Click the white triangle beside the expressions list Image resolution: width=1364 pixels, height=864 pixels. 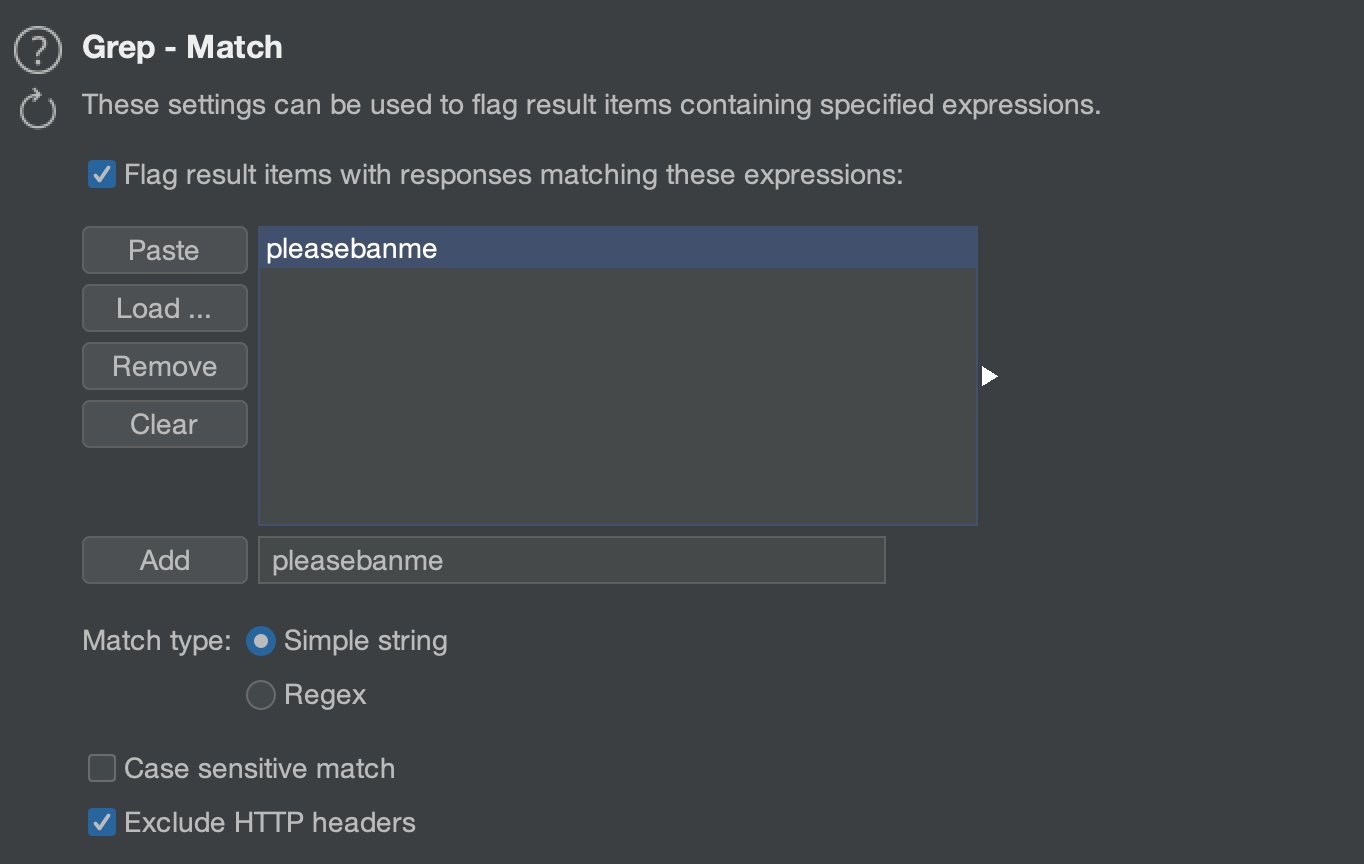pyautogui.click(x=989, y=376)
